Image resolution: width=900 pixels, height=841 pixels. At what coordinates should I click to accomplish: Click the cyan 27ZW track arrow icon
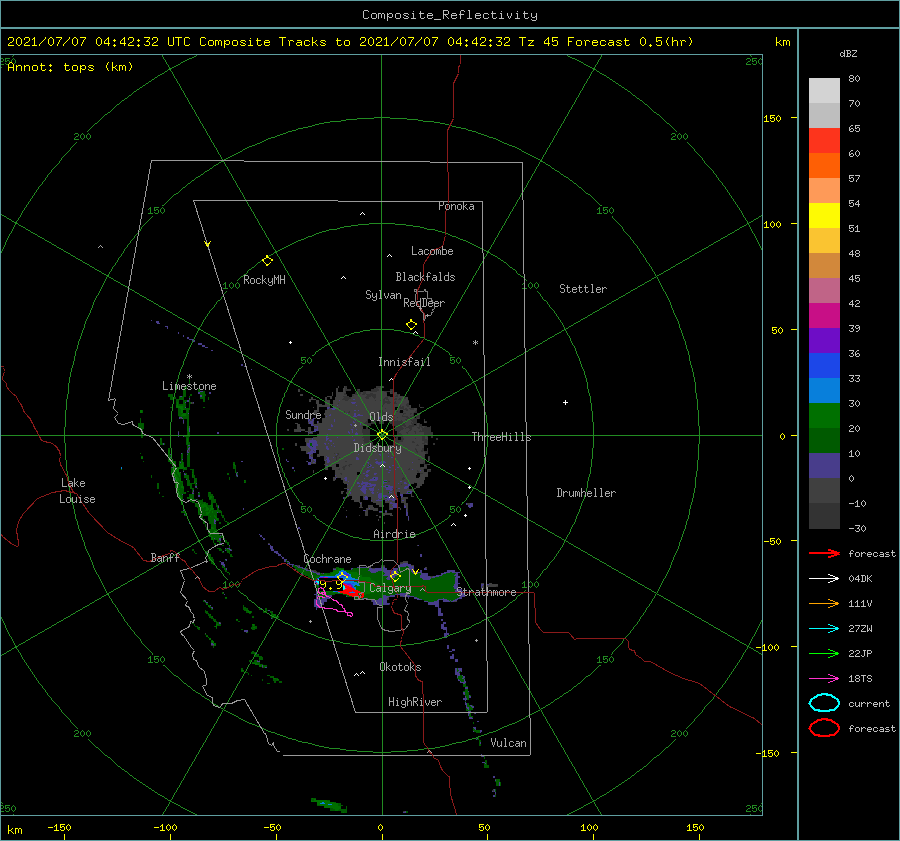tap(824, 629)
